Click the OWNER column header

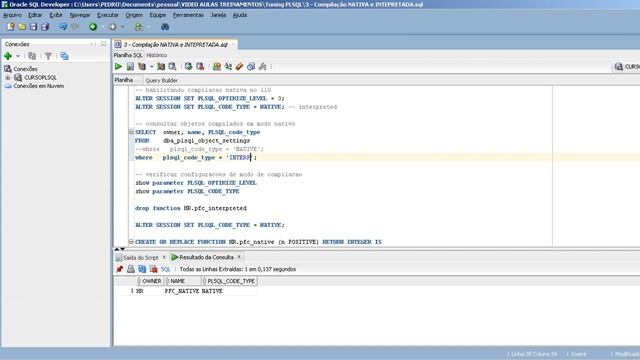tap(149, 281)
